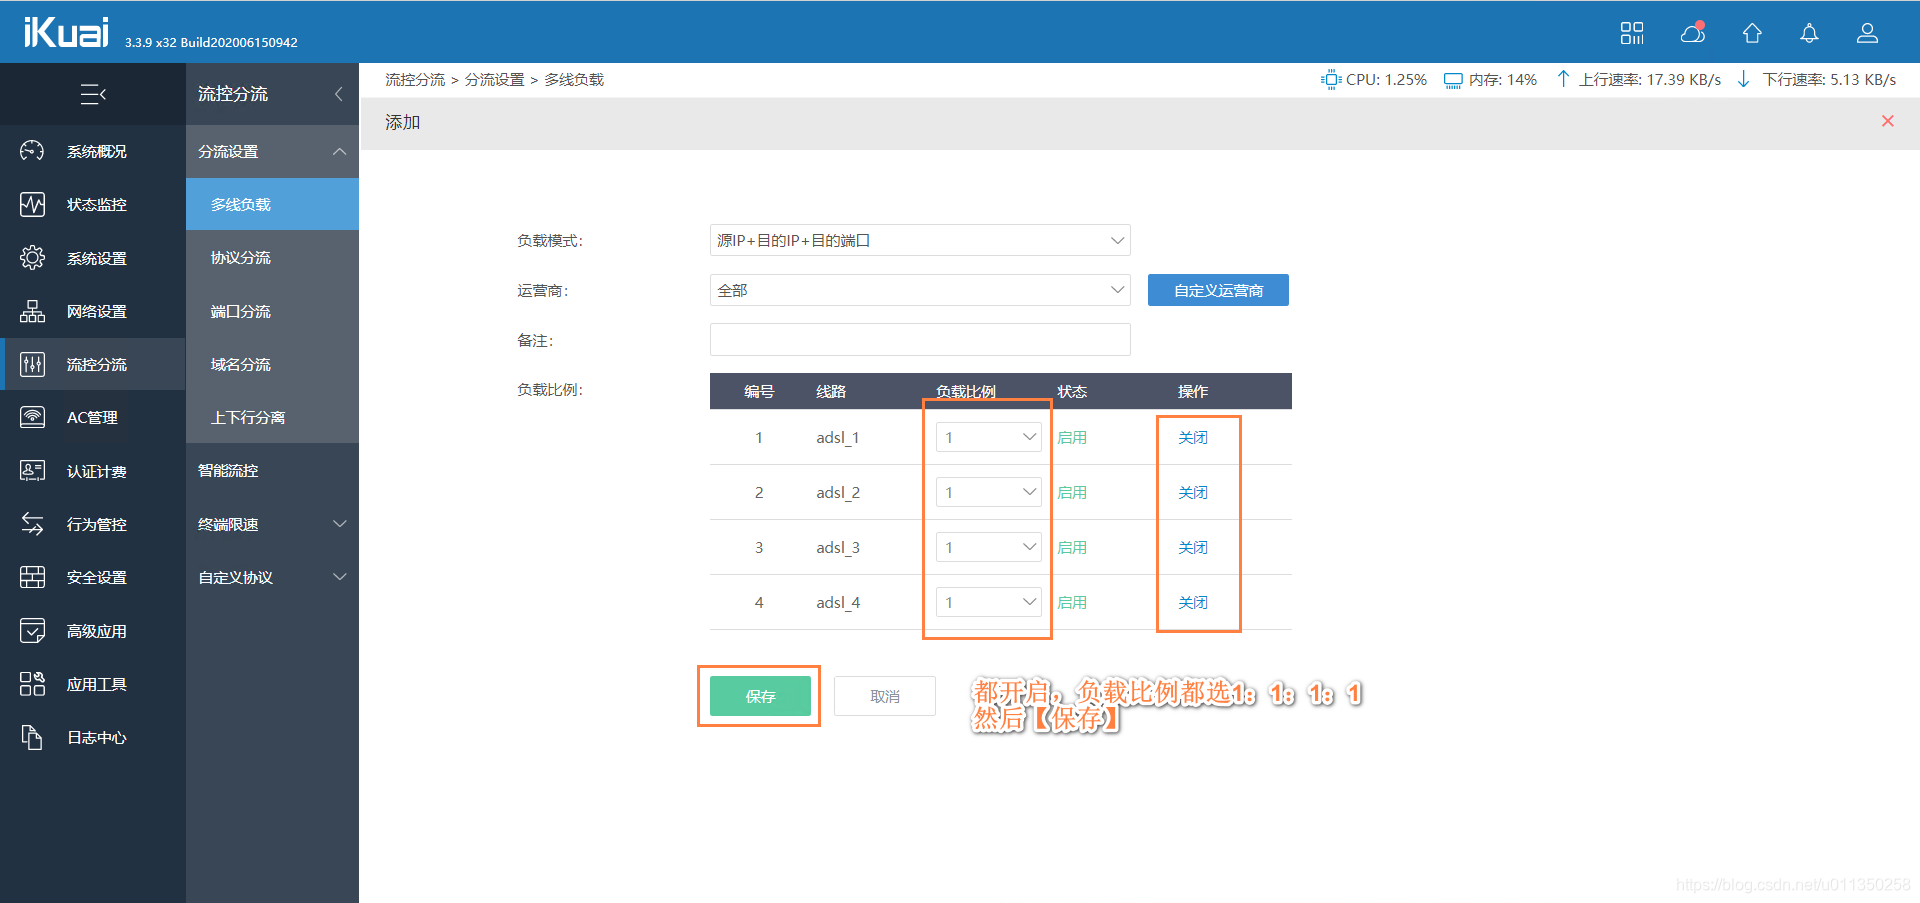Open adsl_3 load ratio dropdown

click(989, 547)
